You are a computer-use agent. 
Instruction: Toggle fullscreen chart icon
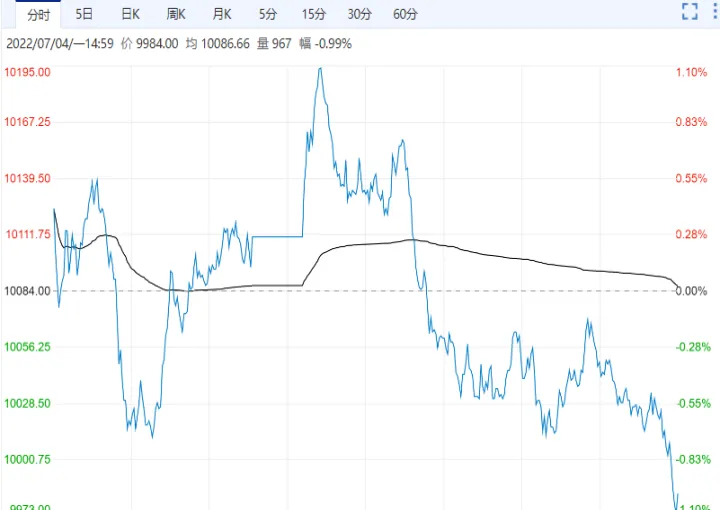click(690, 11)
